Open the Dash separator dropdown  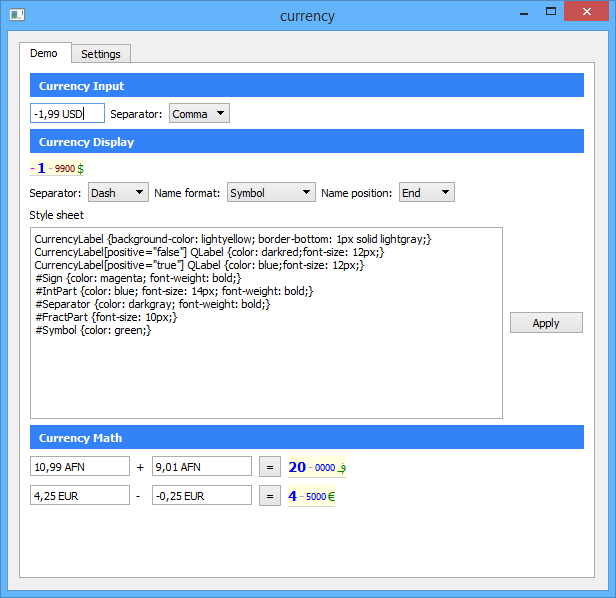coord(118,193)
